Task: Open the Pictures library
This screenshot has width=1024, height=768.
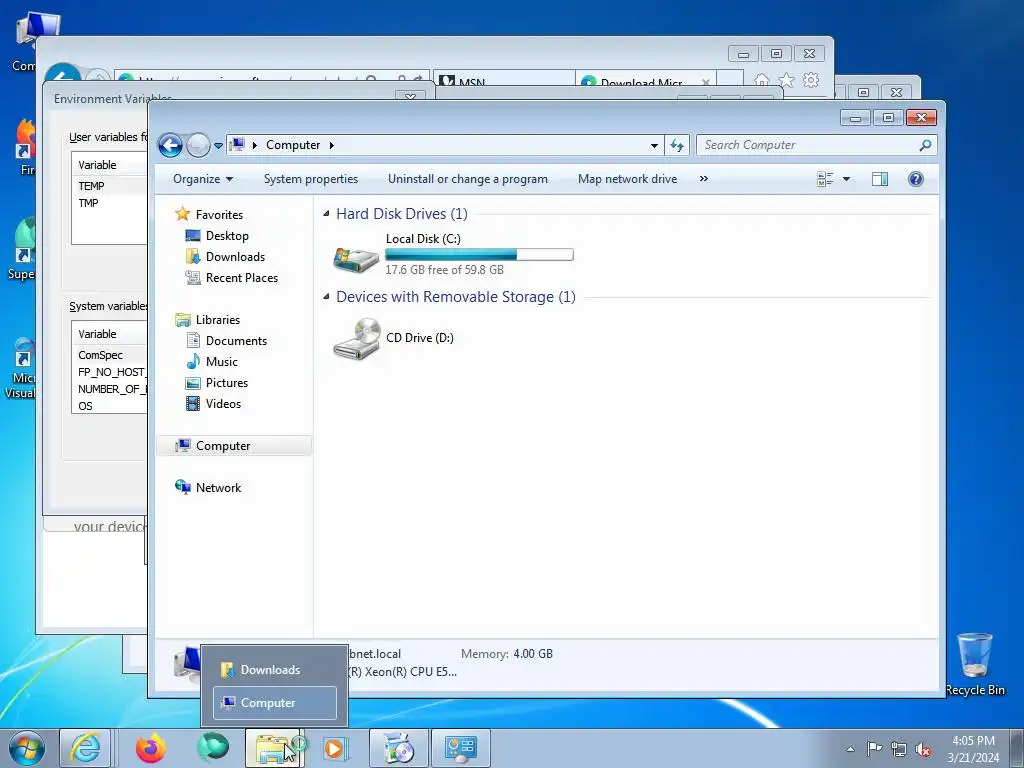Action: [227, 383]
